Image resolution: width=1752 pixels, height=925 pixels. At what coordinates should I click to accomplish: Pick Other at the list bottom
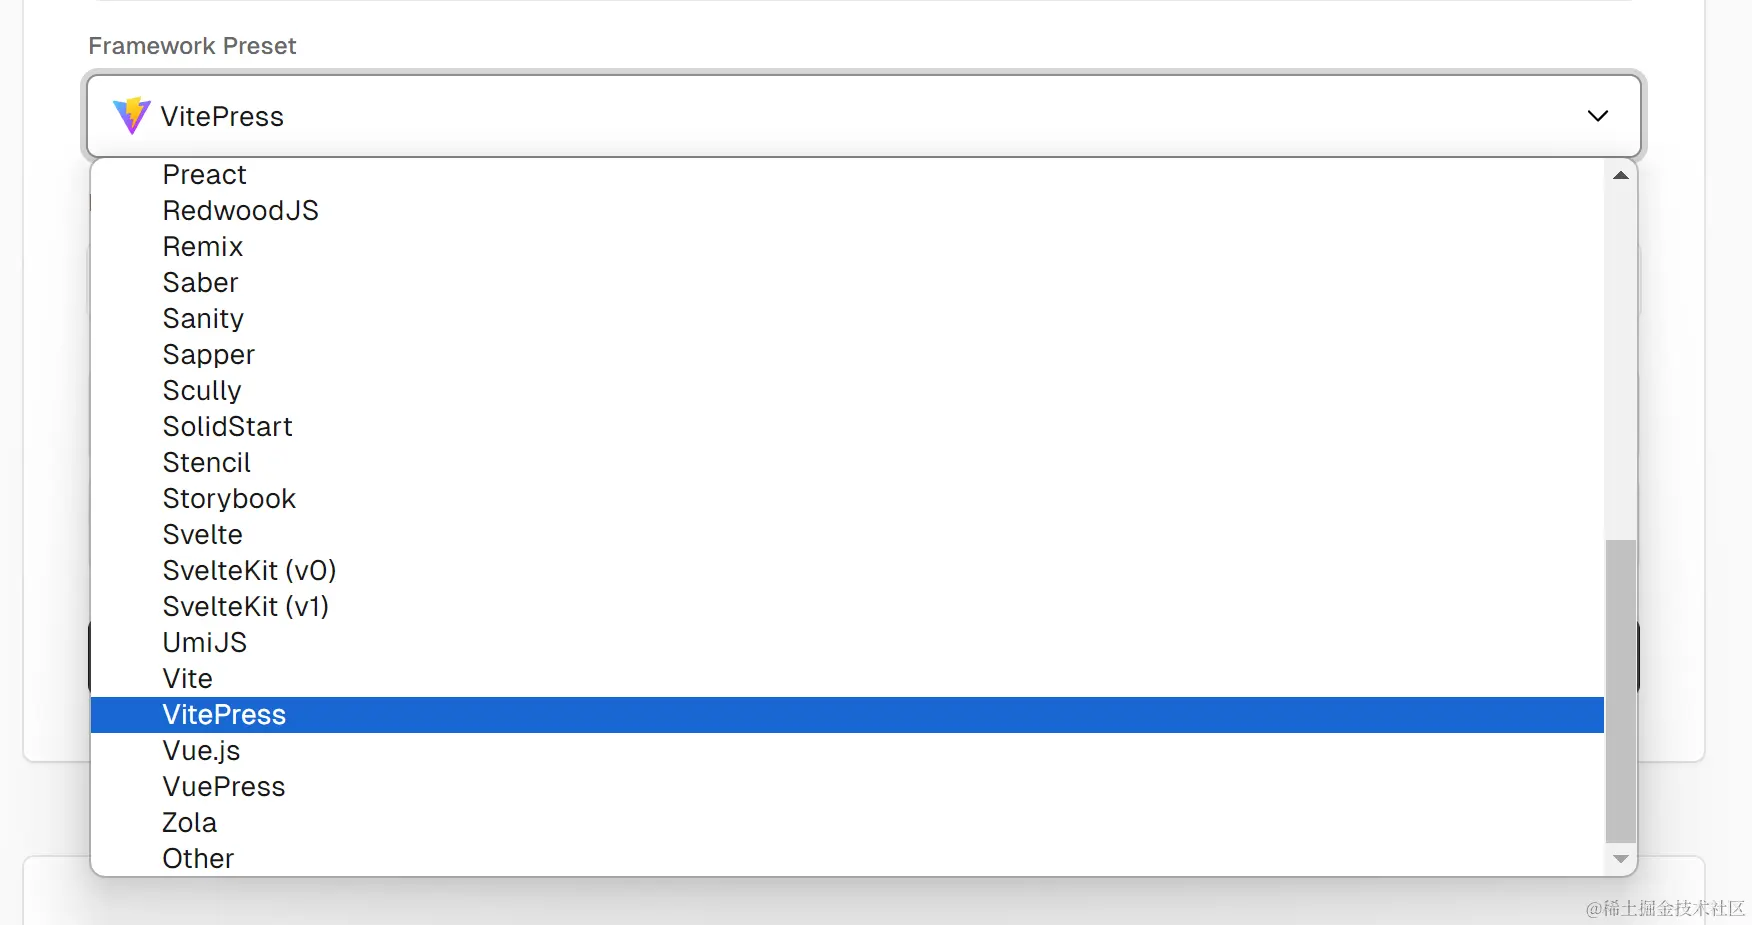click(x=847, y=859)
